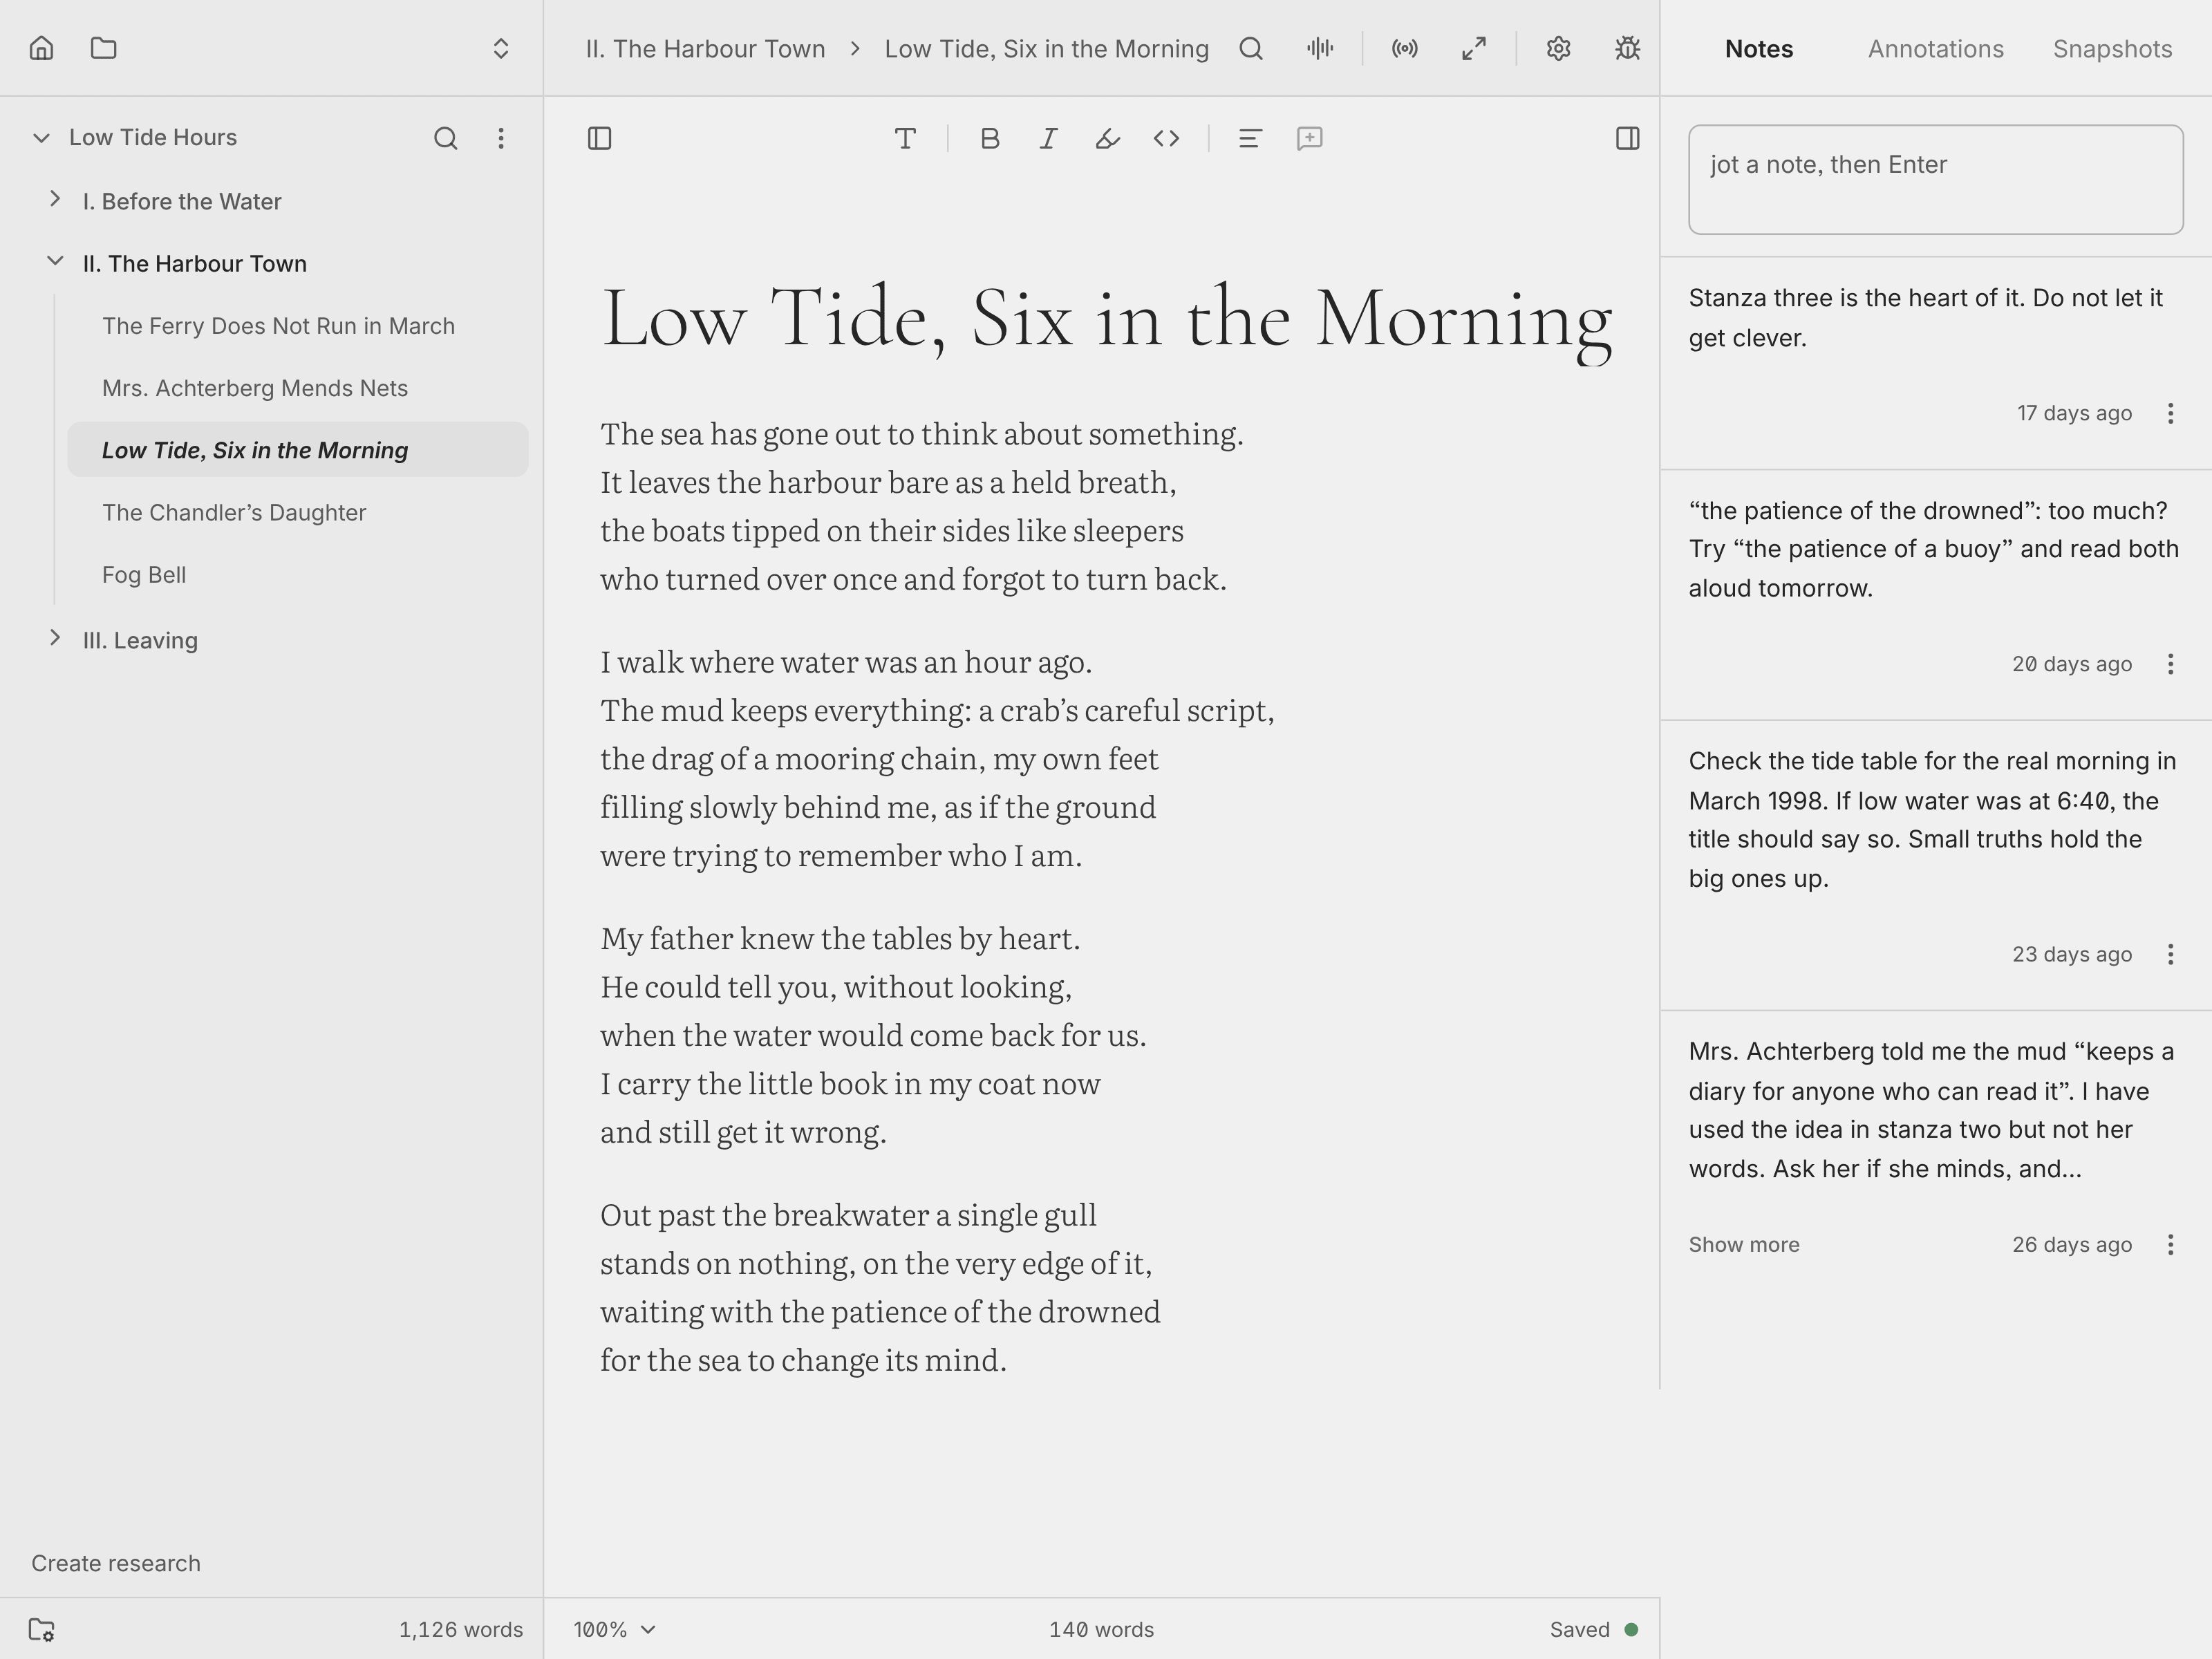Select the III. Leaving label

tap(140, 640)
